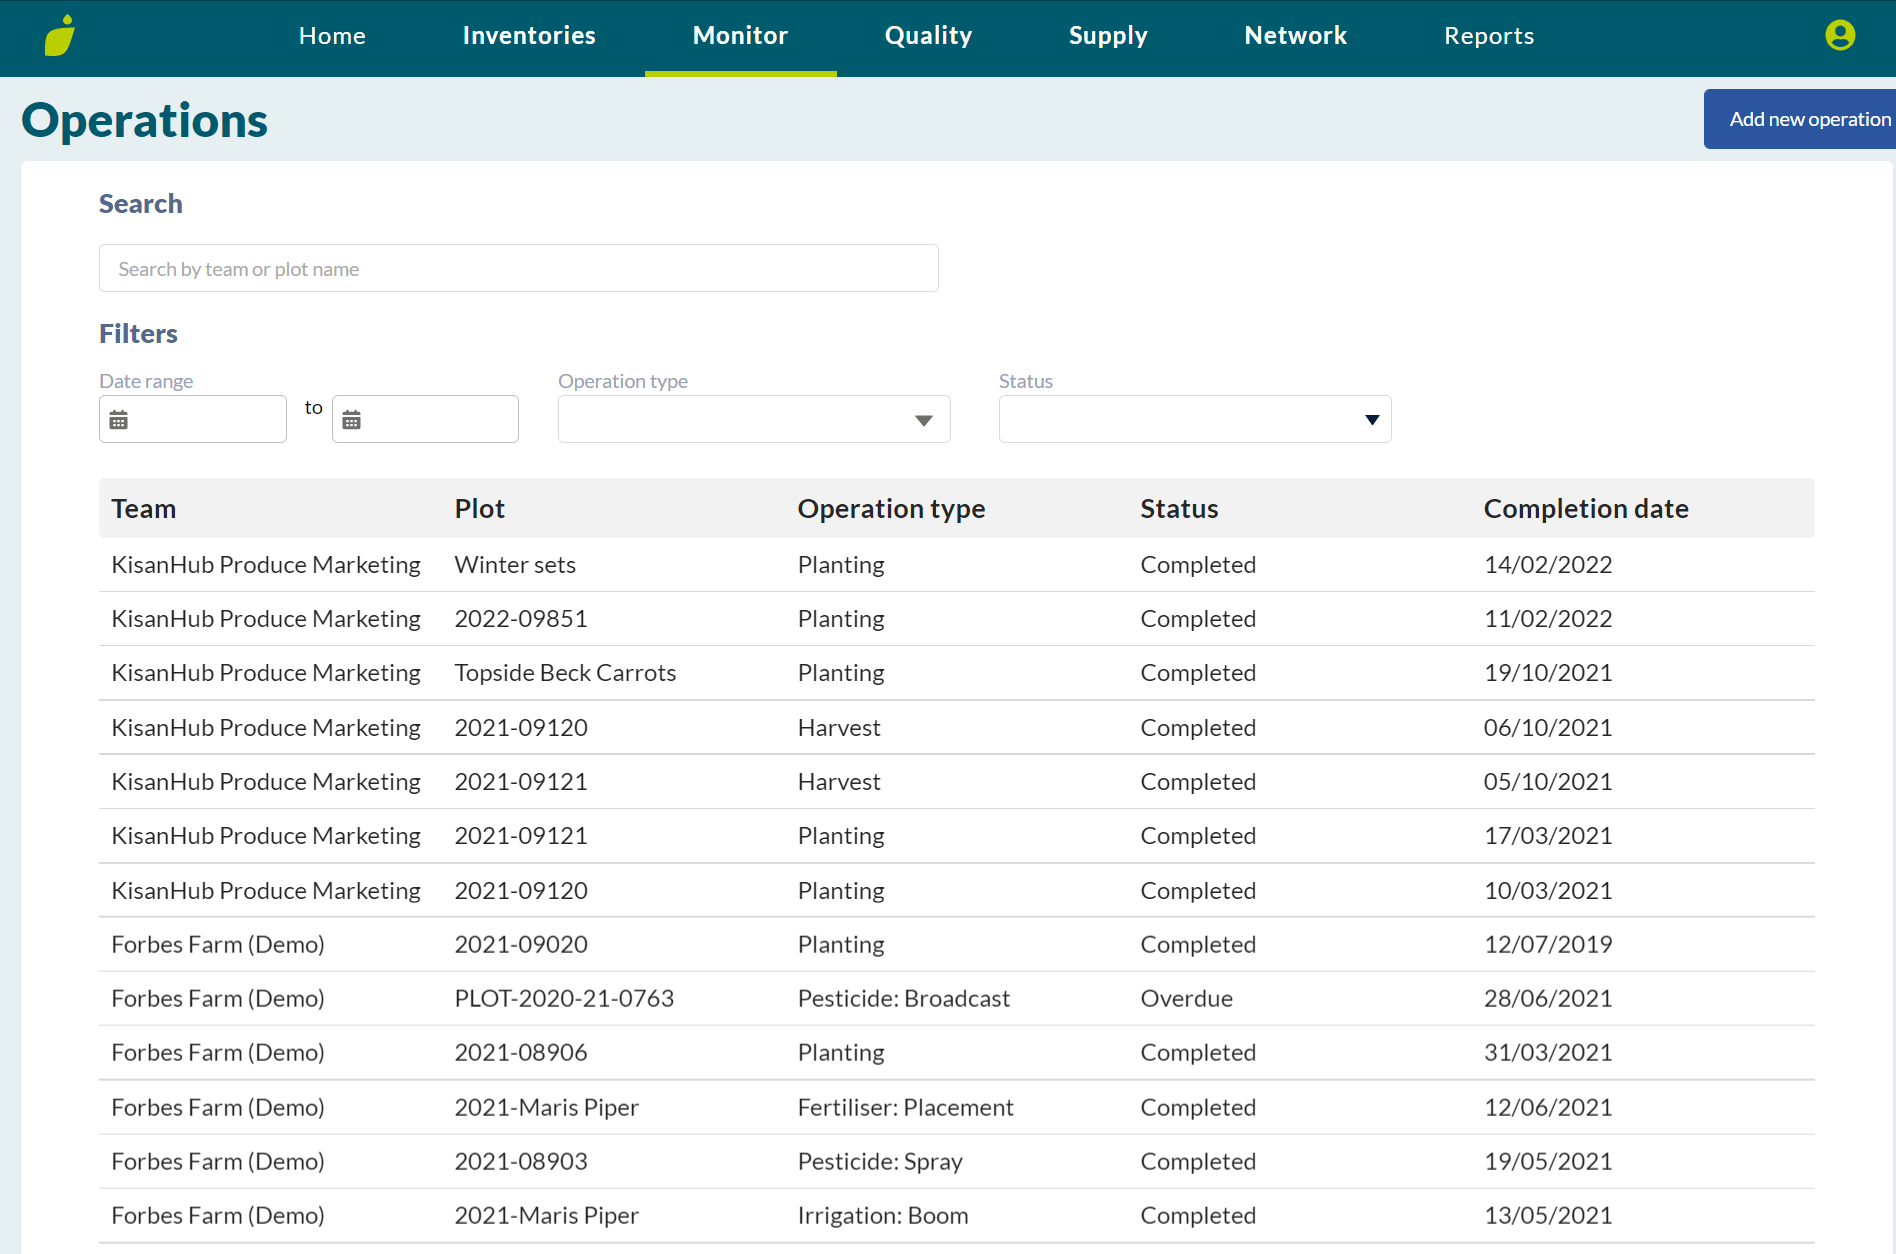Select plot 2022-09851
This screenshot has height=1254, width=1896.
(x=521, y=619)
